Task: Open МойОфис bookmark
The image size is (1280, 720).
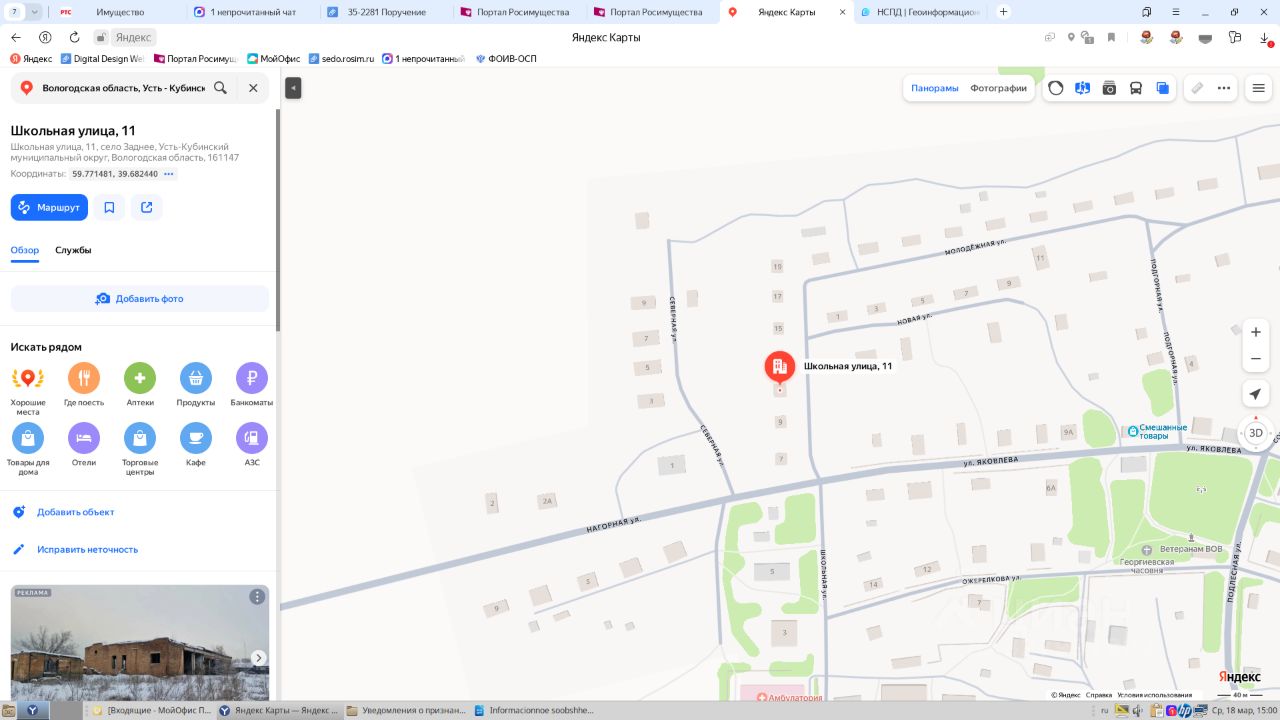Action: [273, 59]
